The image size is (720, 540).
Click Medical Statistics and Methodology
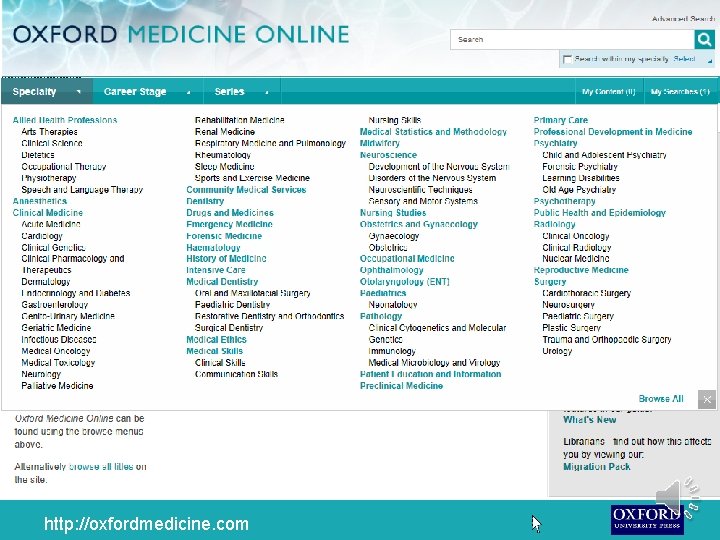click(433, 132)
